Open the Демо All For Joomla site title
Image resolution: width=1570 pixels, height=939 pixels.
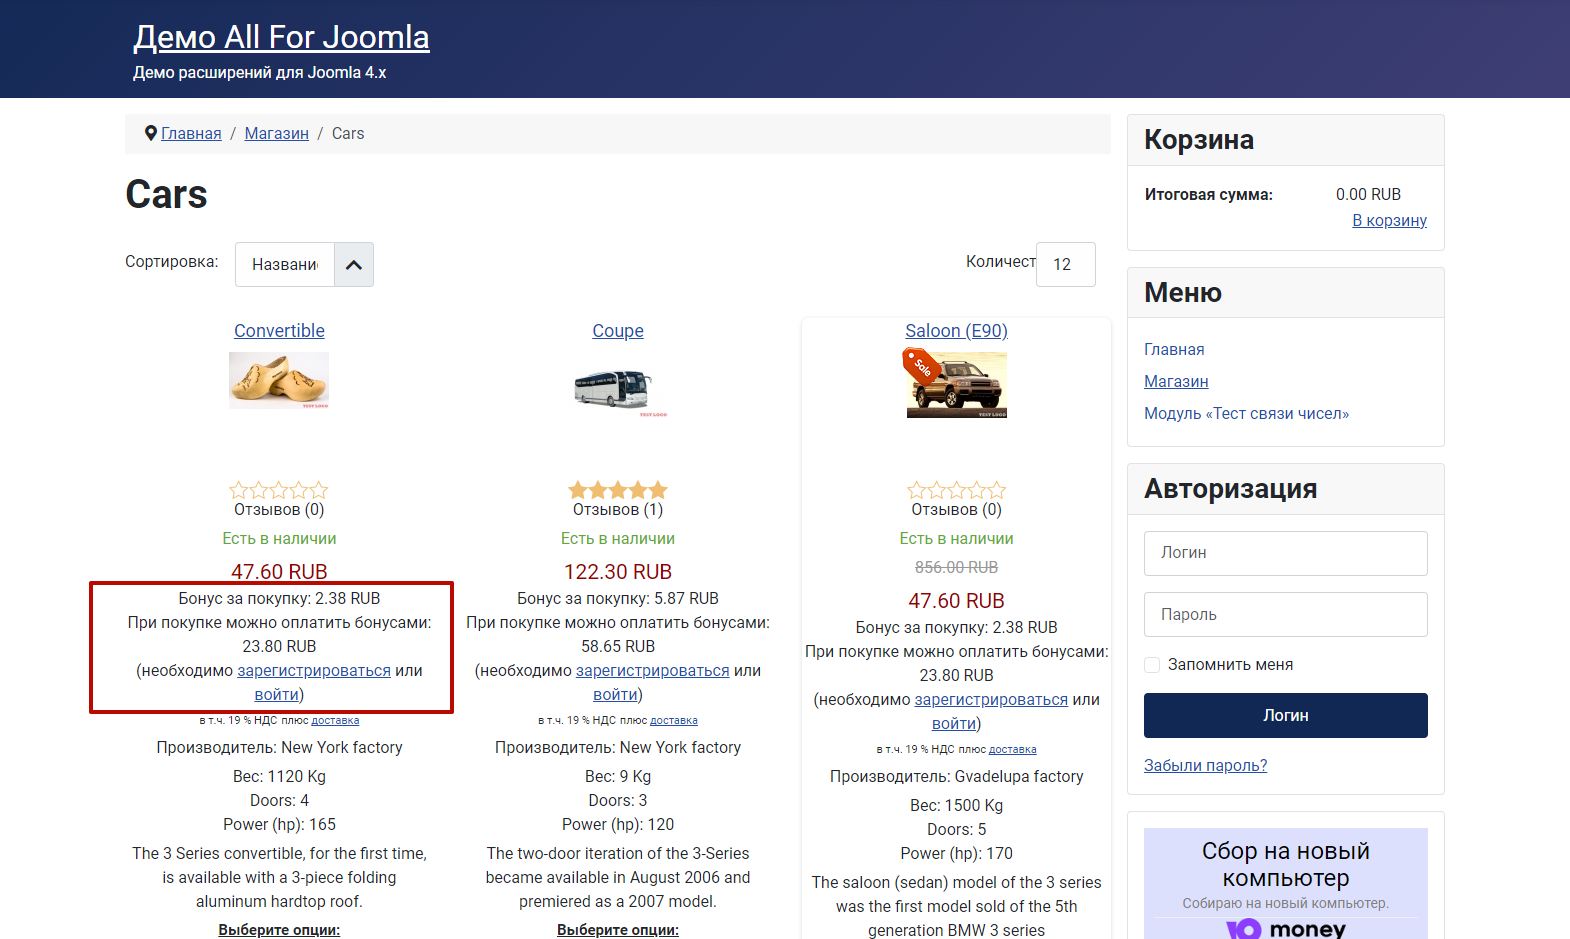pyautogui.click(x=282, y=37)
